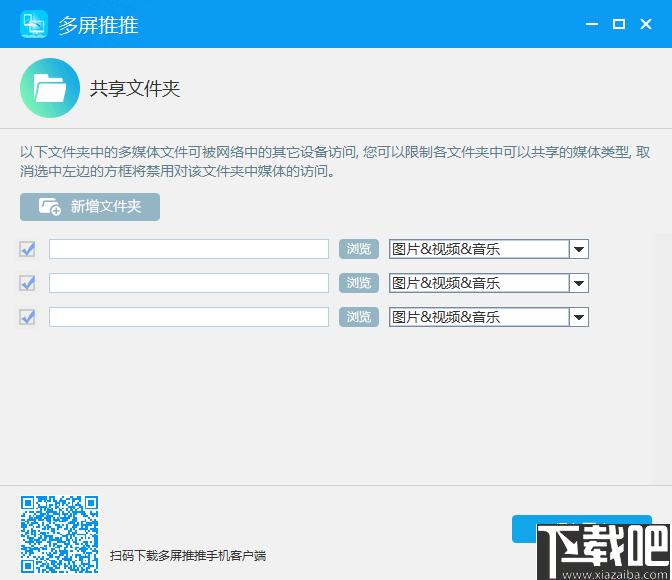Uncheck the second folder row checkbox
This screenshot has width=672, height=580.
point(27,283)
